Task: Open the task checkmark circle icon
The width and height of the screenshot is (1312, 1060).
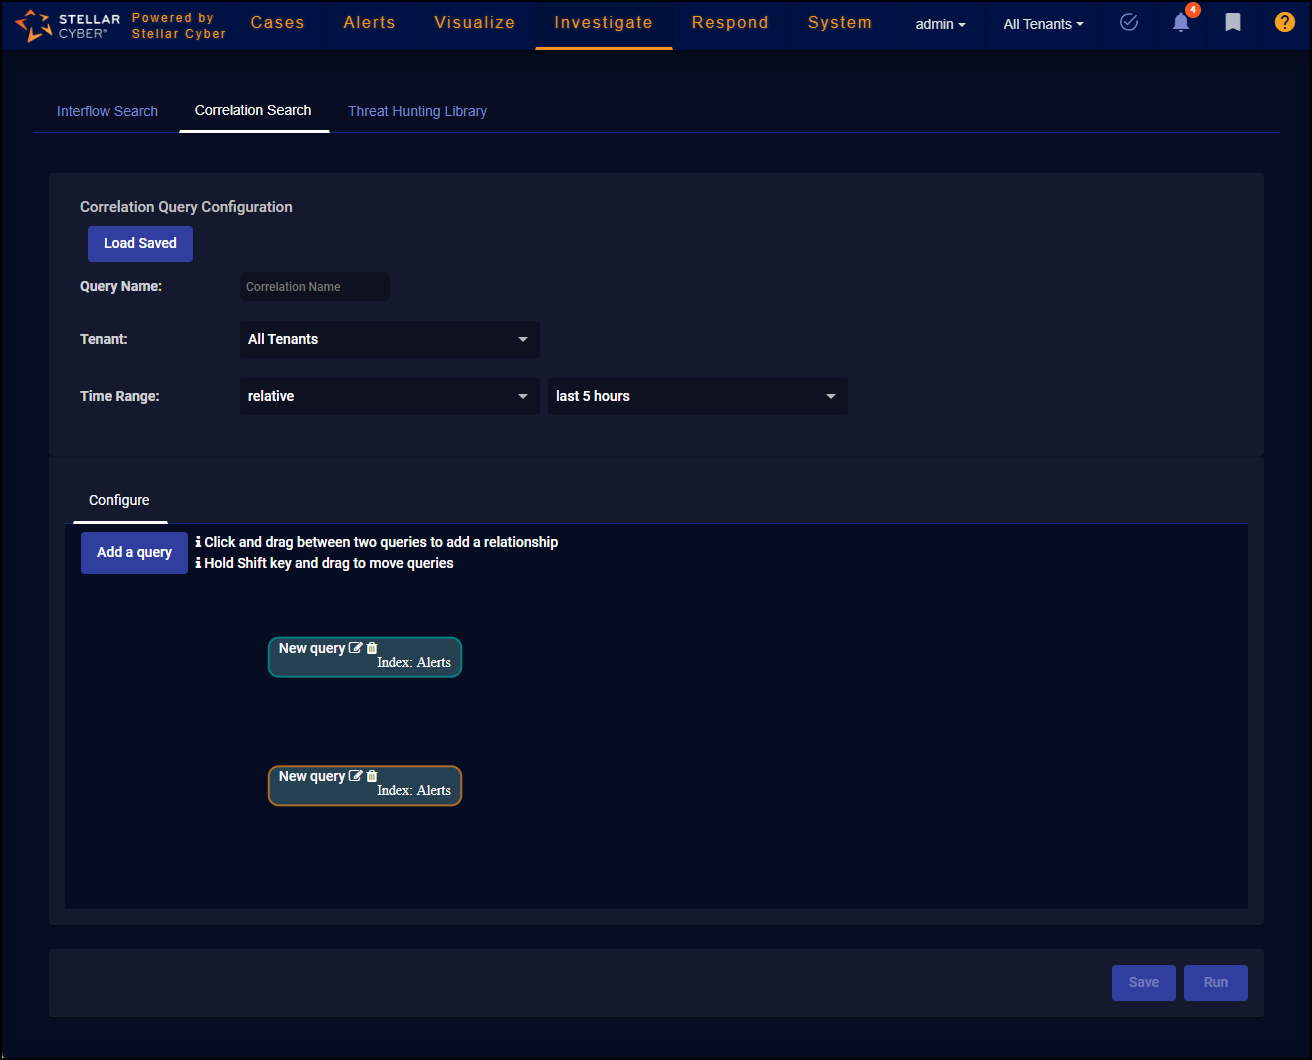Action: 1129,23
